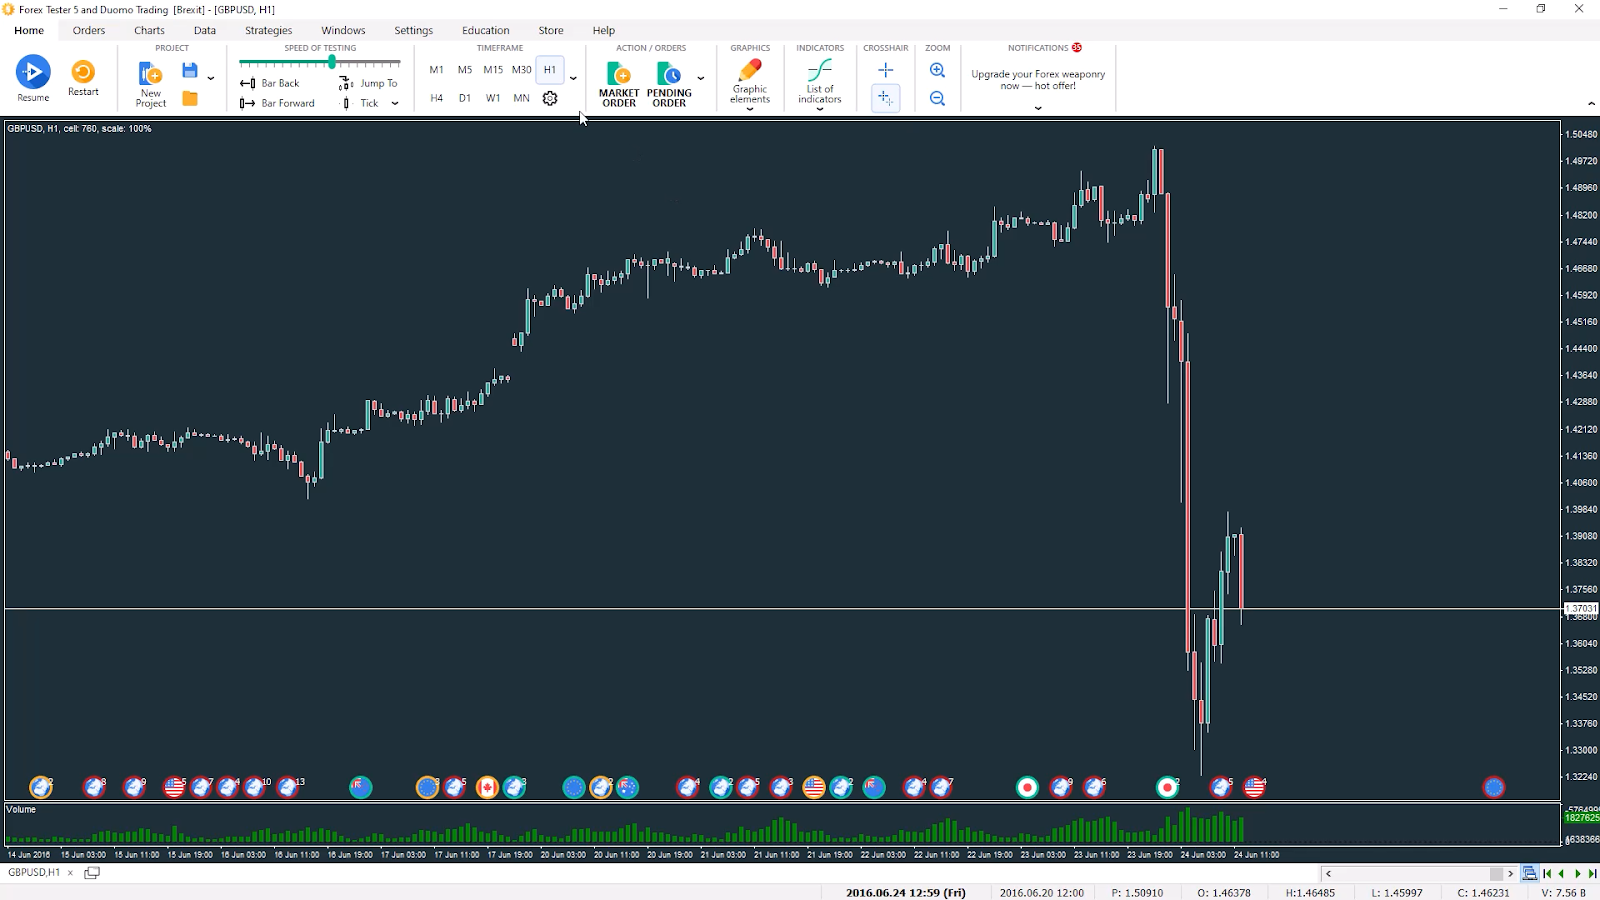Toggle synchronized crosshair mode

885,98
